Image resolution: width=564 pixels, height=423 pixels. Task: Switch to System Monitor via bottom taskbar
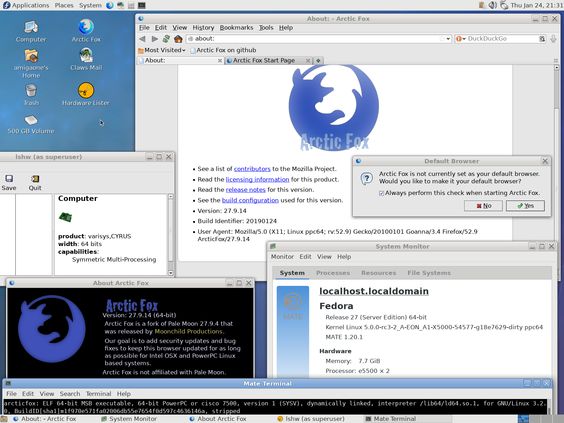[x=129, y=419]
